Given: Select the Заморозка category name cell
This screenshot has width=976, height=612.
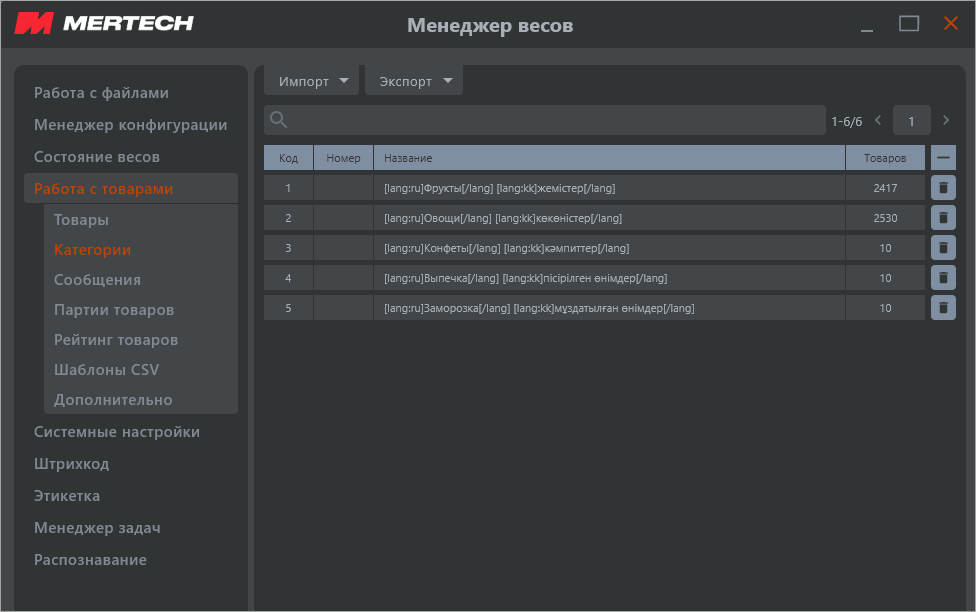Looking at the screenshot, I should click(x=609, y=307).
